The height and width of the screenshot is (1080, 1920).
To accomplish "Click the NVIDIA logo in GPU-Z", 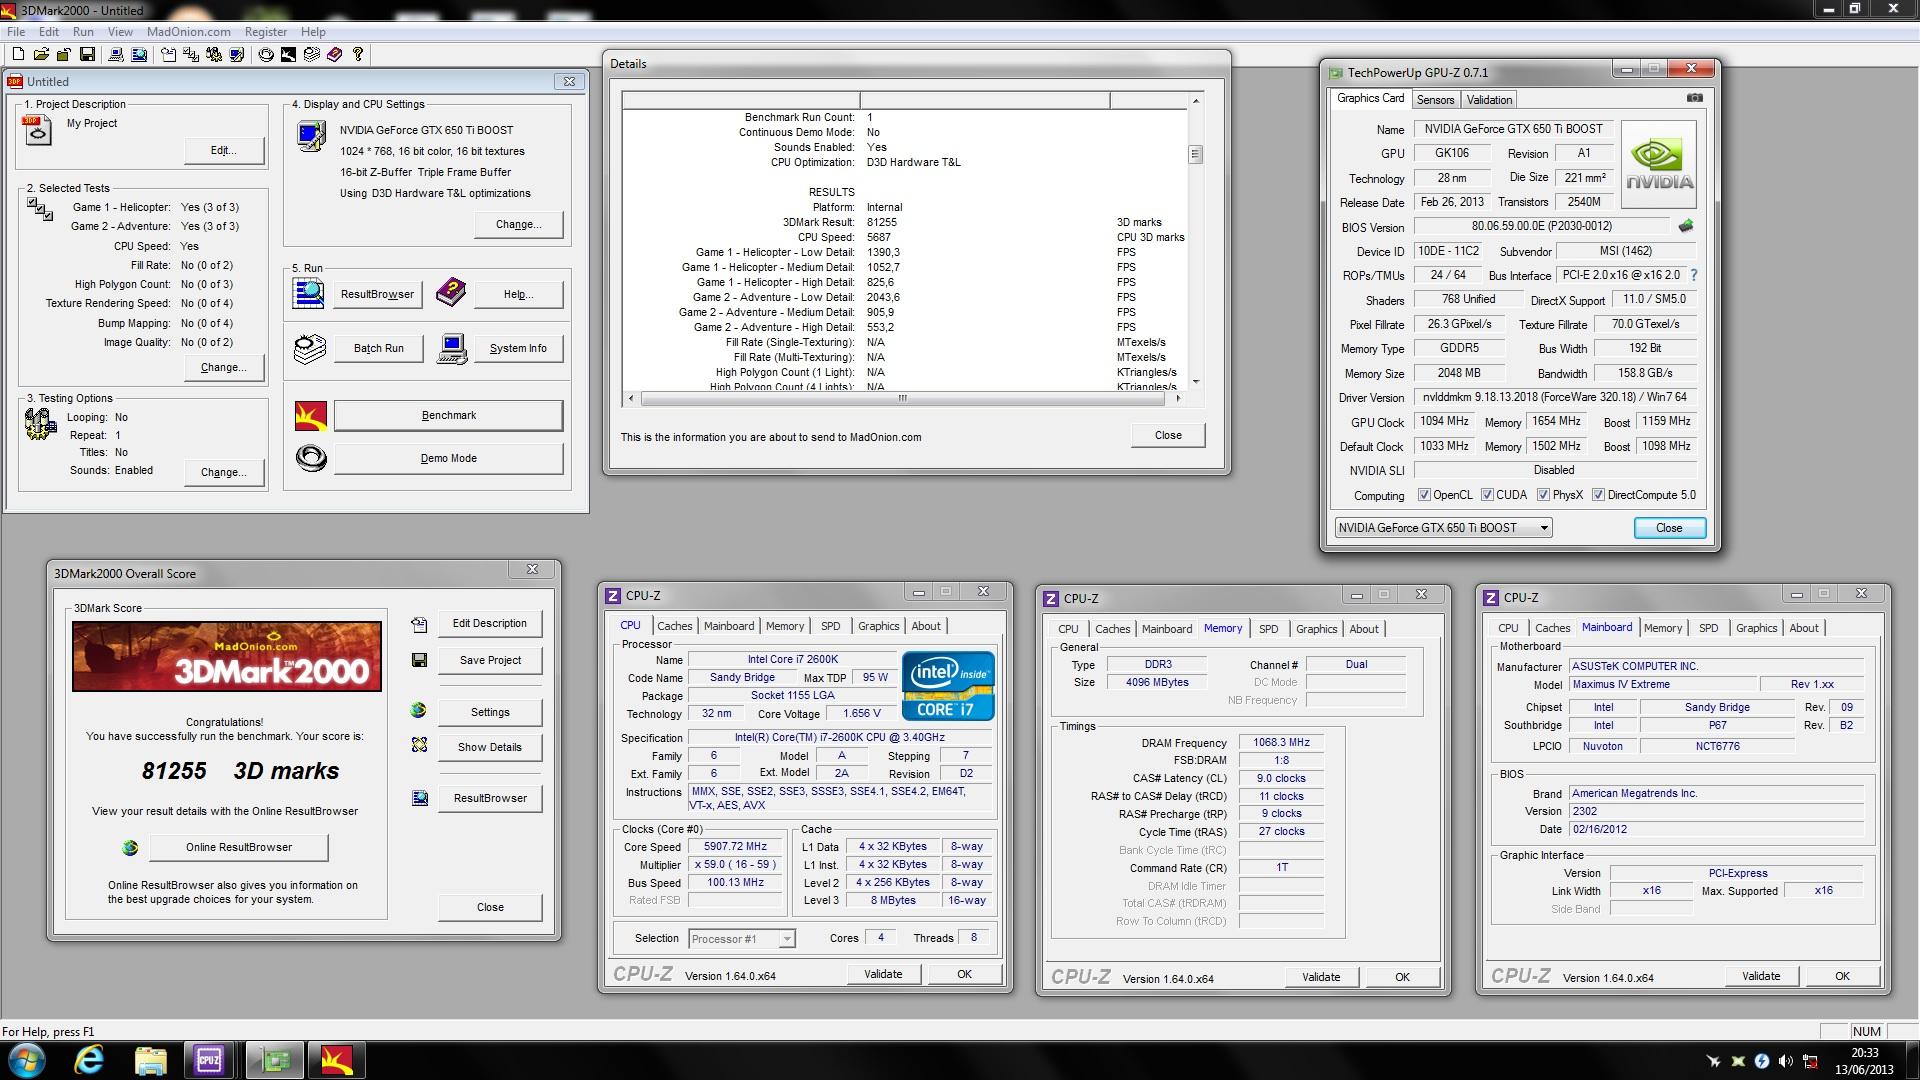I will pos(1659,163).
